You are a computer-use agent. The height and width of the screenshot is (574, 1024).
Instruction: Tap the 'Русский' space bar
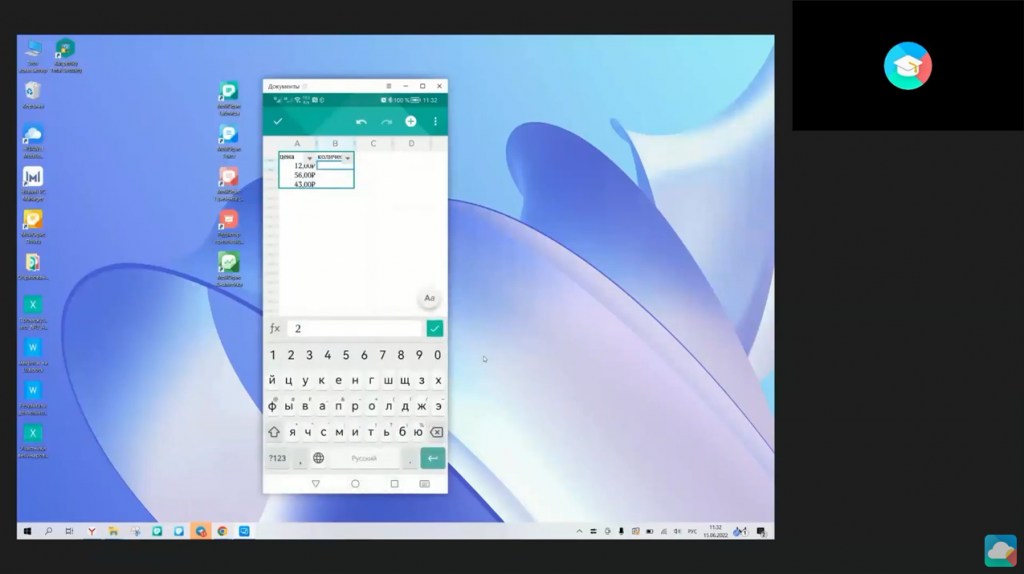pyautogui.click(x=364, y=458)
